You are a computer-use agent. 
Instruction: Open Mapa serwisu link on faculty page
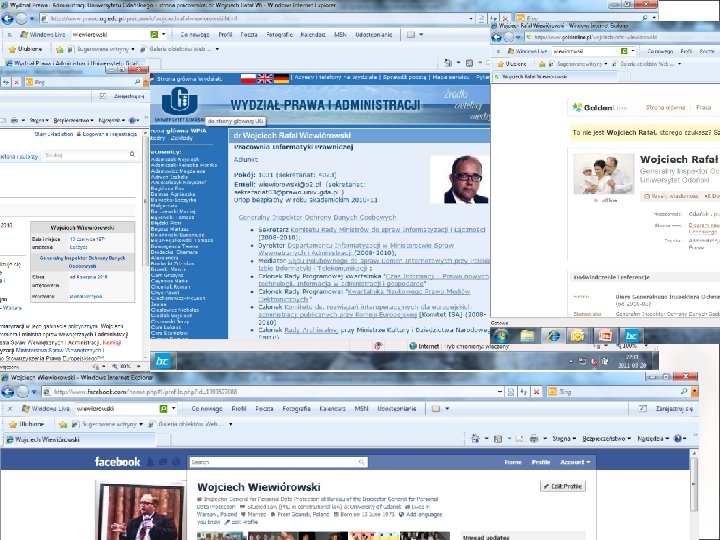[x=450, y=77]
